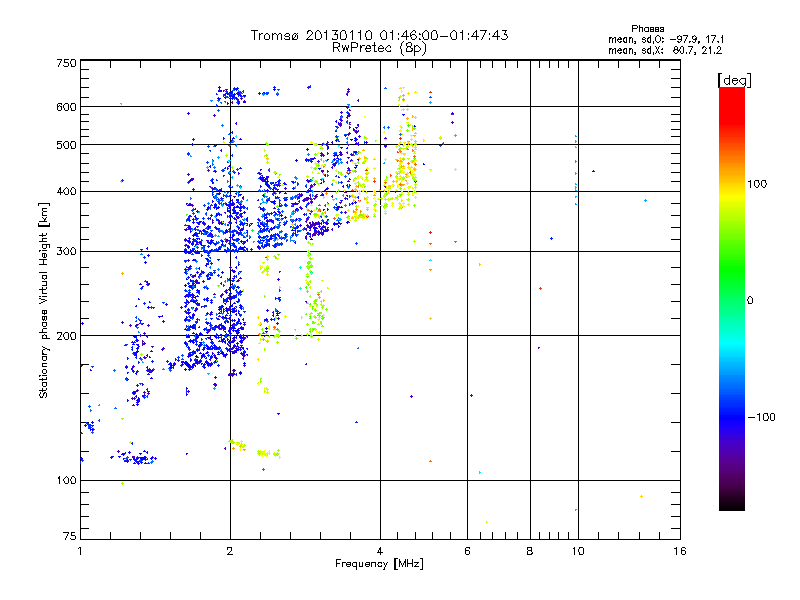The image size is (800, 600).
Task: Click x-axis tick label "4"
Action: pyautogui.click(x=380, y=551)
